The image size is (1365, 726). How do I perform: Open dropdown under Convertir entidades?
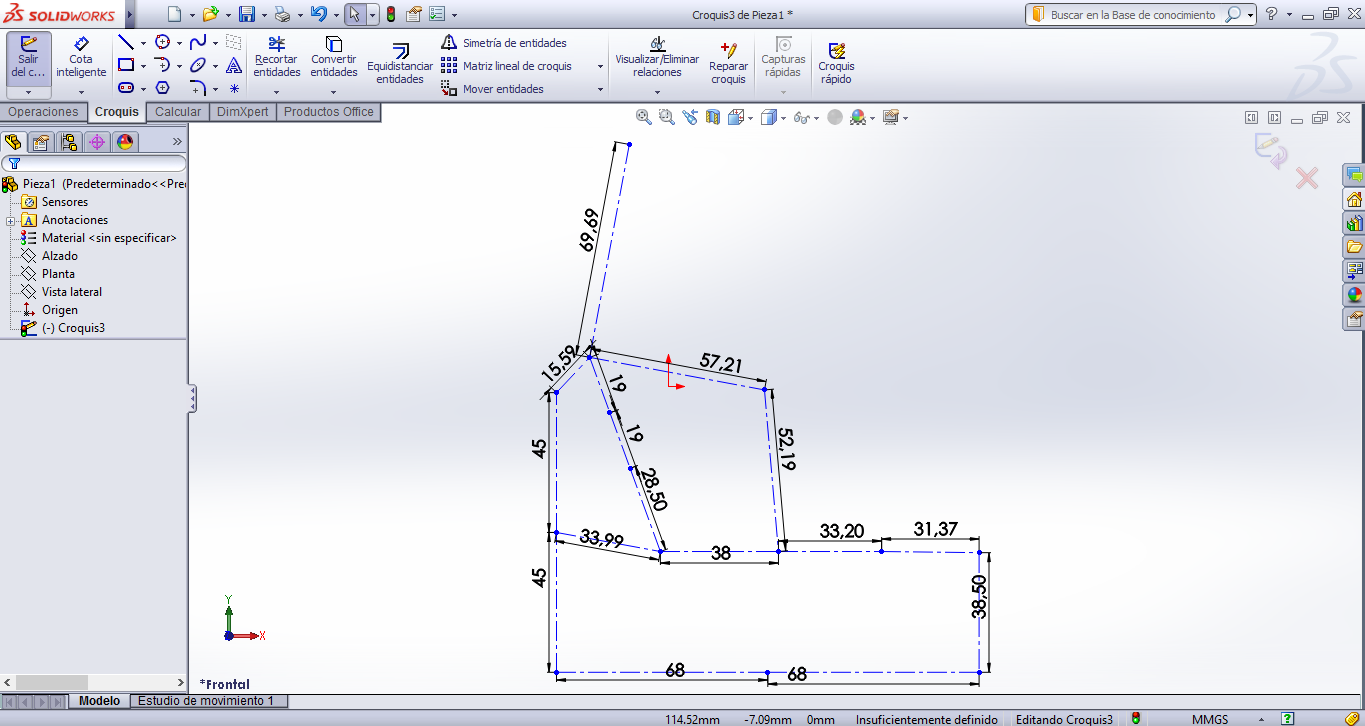pos(334,91)
